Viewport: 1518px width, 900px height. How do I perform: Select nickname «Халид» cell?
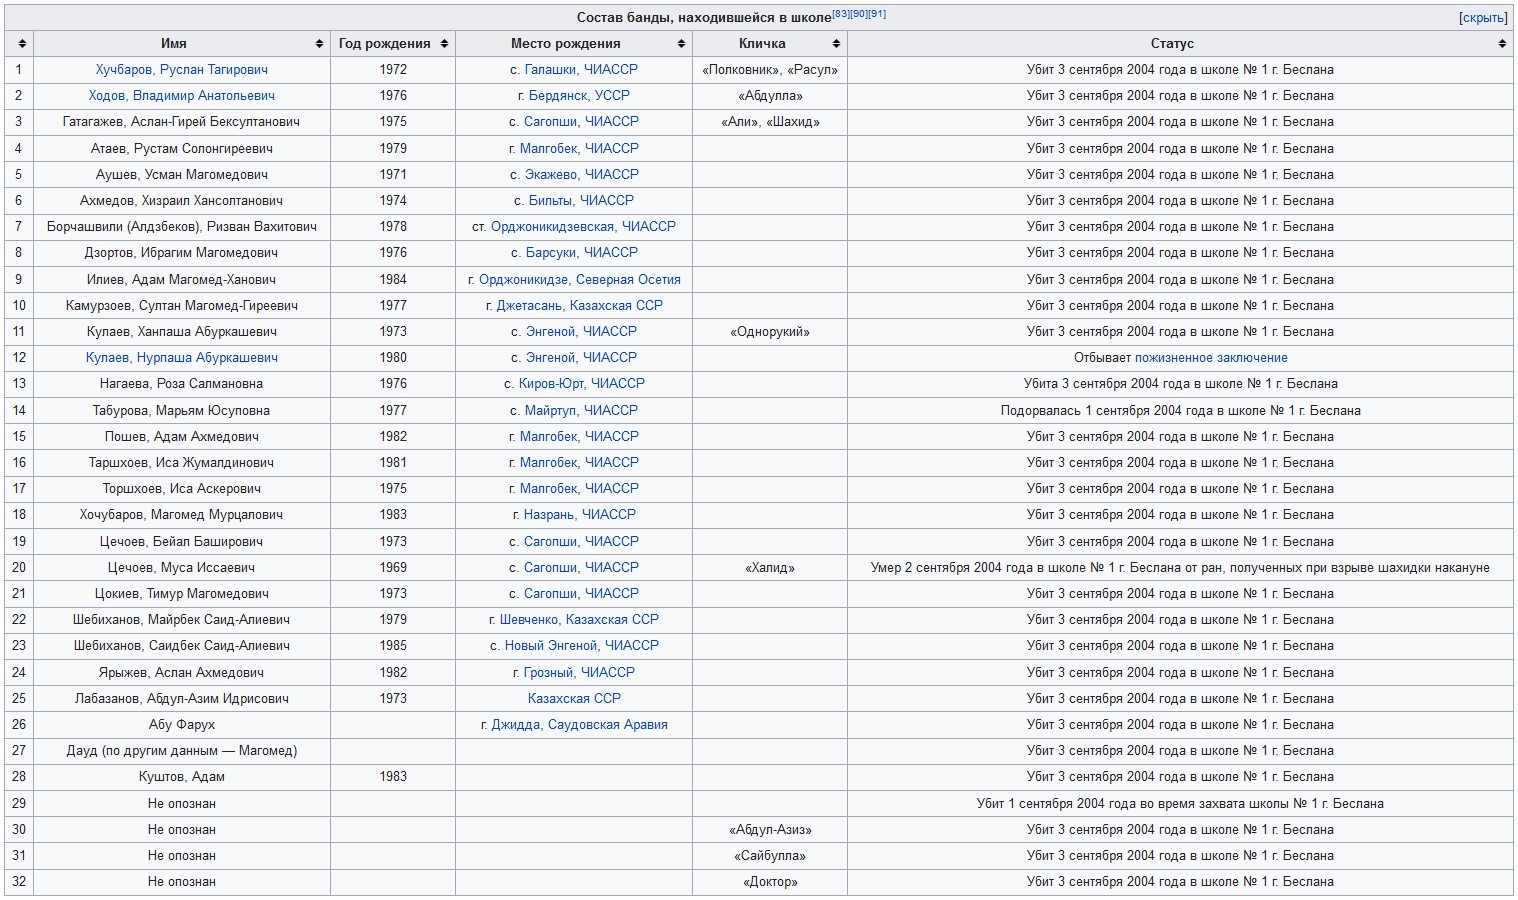770,568
